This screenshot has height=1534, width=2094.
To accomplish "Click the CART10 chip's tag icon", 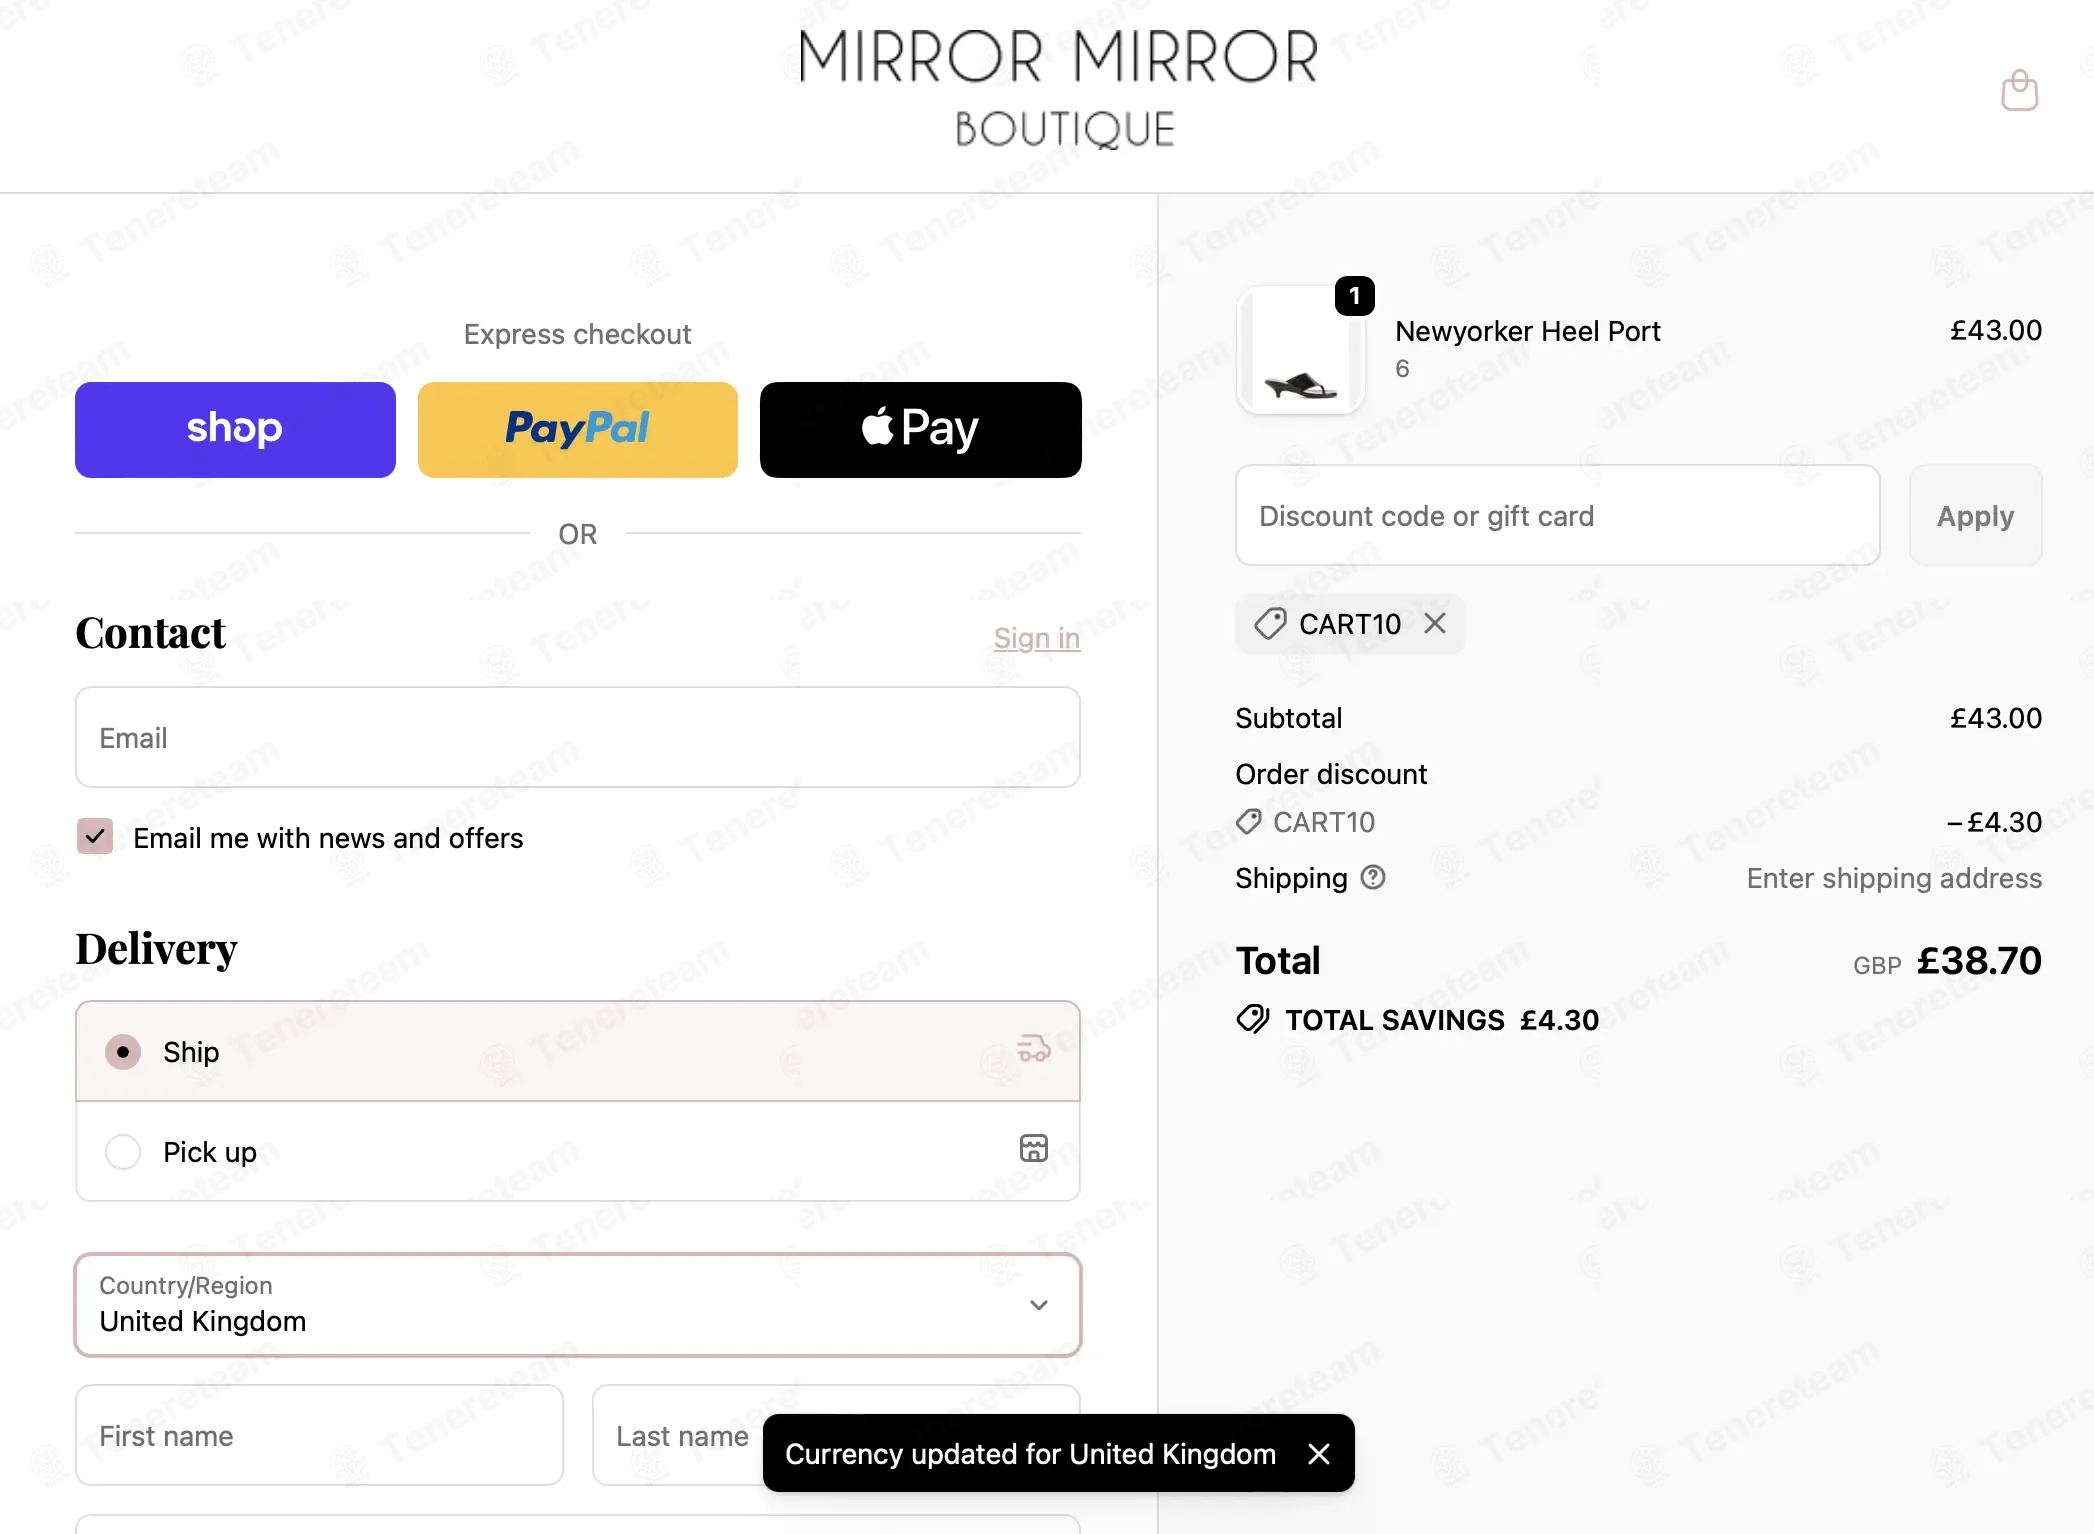I will [x=1270, y=624].
